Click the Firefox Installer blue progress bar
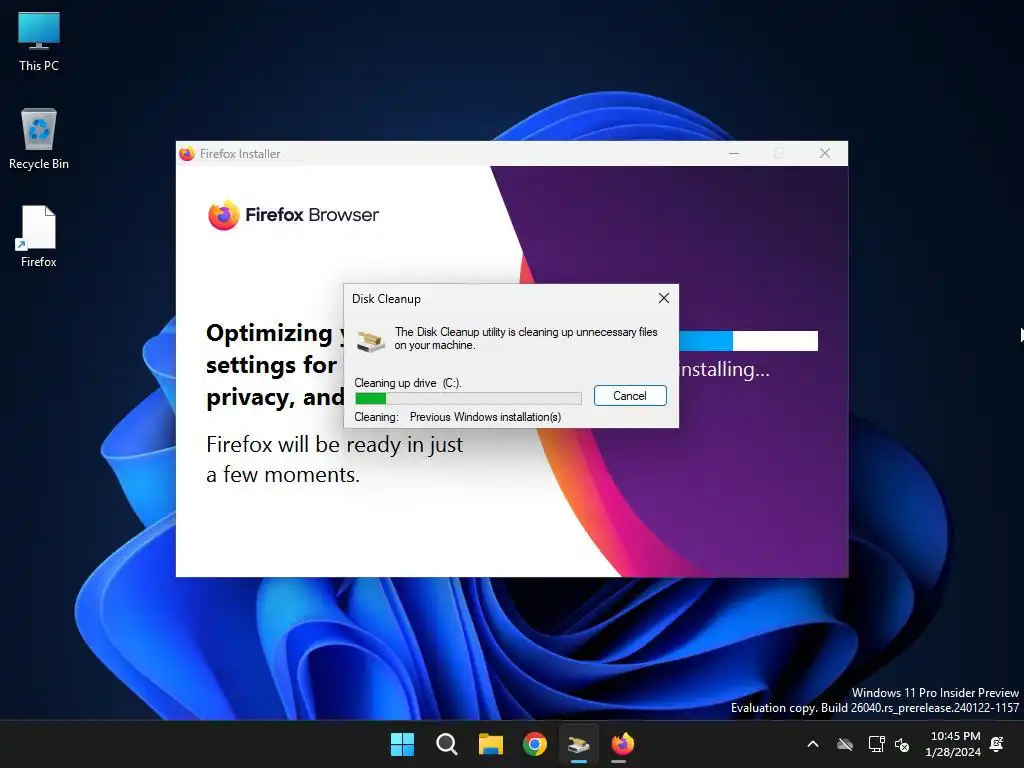This screenshot has width=1024, height=768. [748, 341]
